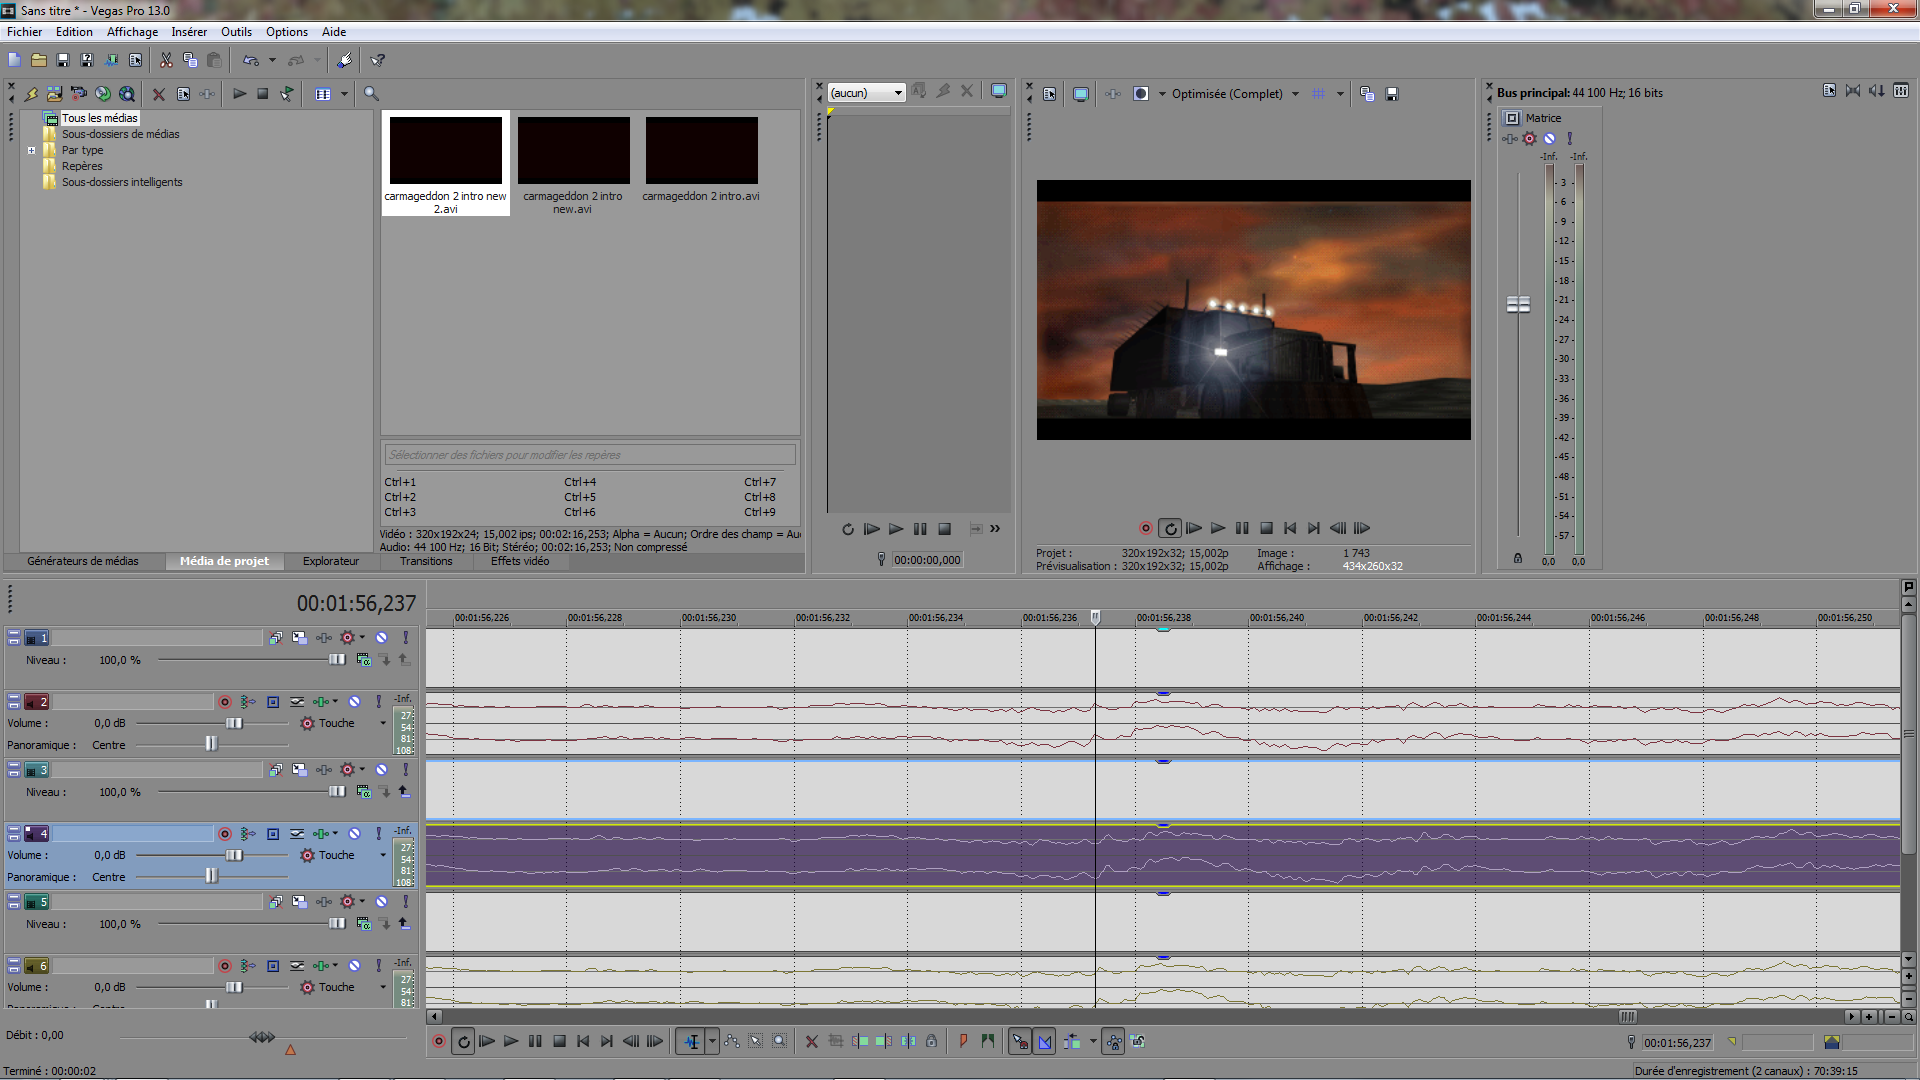Select the Zoom magnifier tool near transport bar
1920x1080 pixels.
pyautogui.click(x=780, y=1041)
